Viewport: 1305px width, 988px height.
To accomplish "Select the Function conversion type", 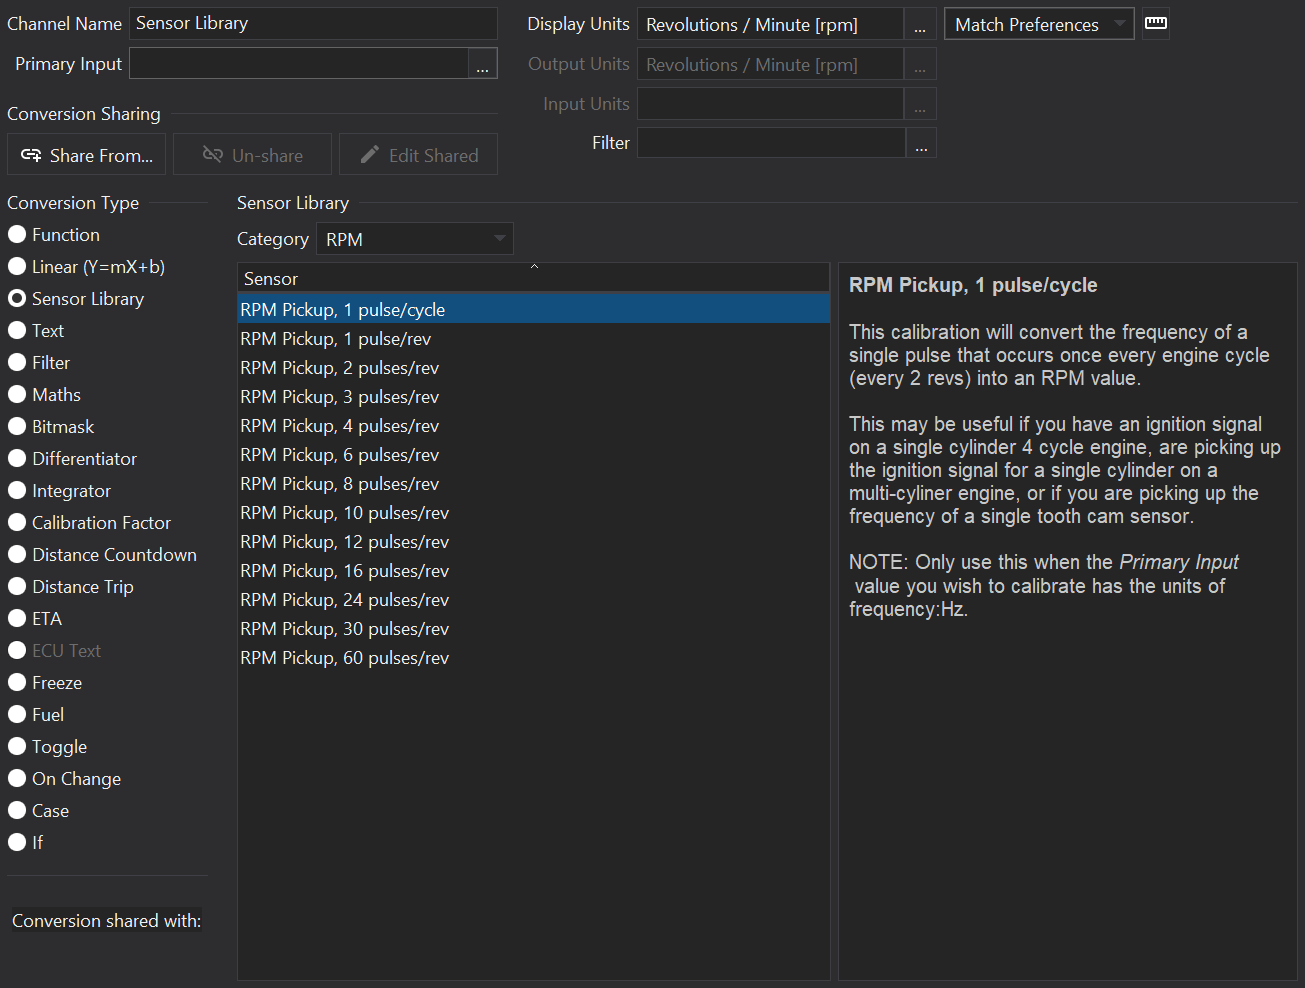I will (17, 235).
